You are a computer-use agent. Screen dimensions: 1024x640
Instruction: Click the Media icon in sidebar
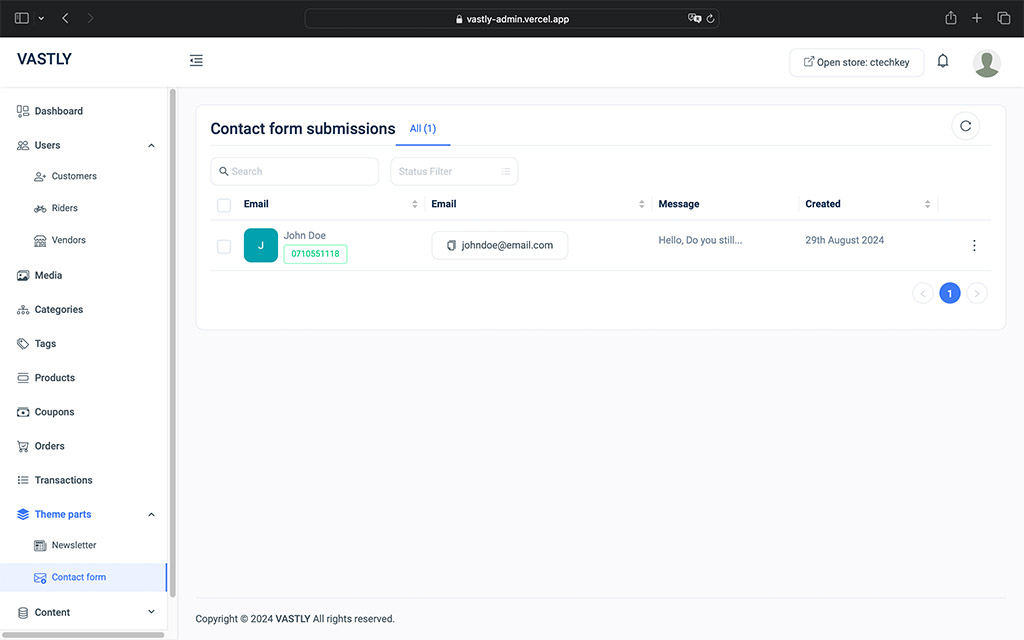tap(23, 276)
